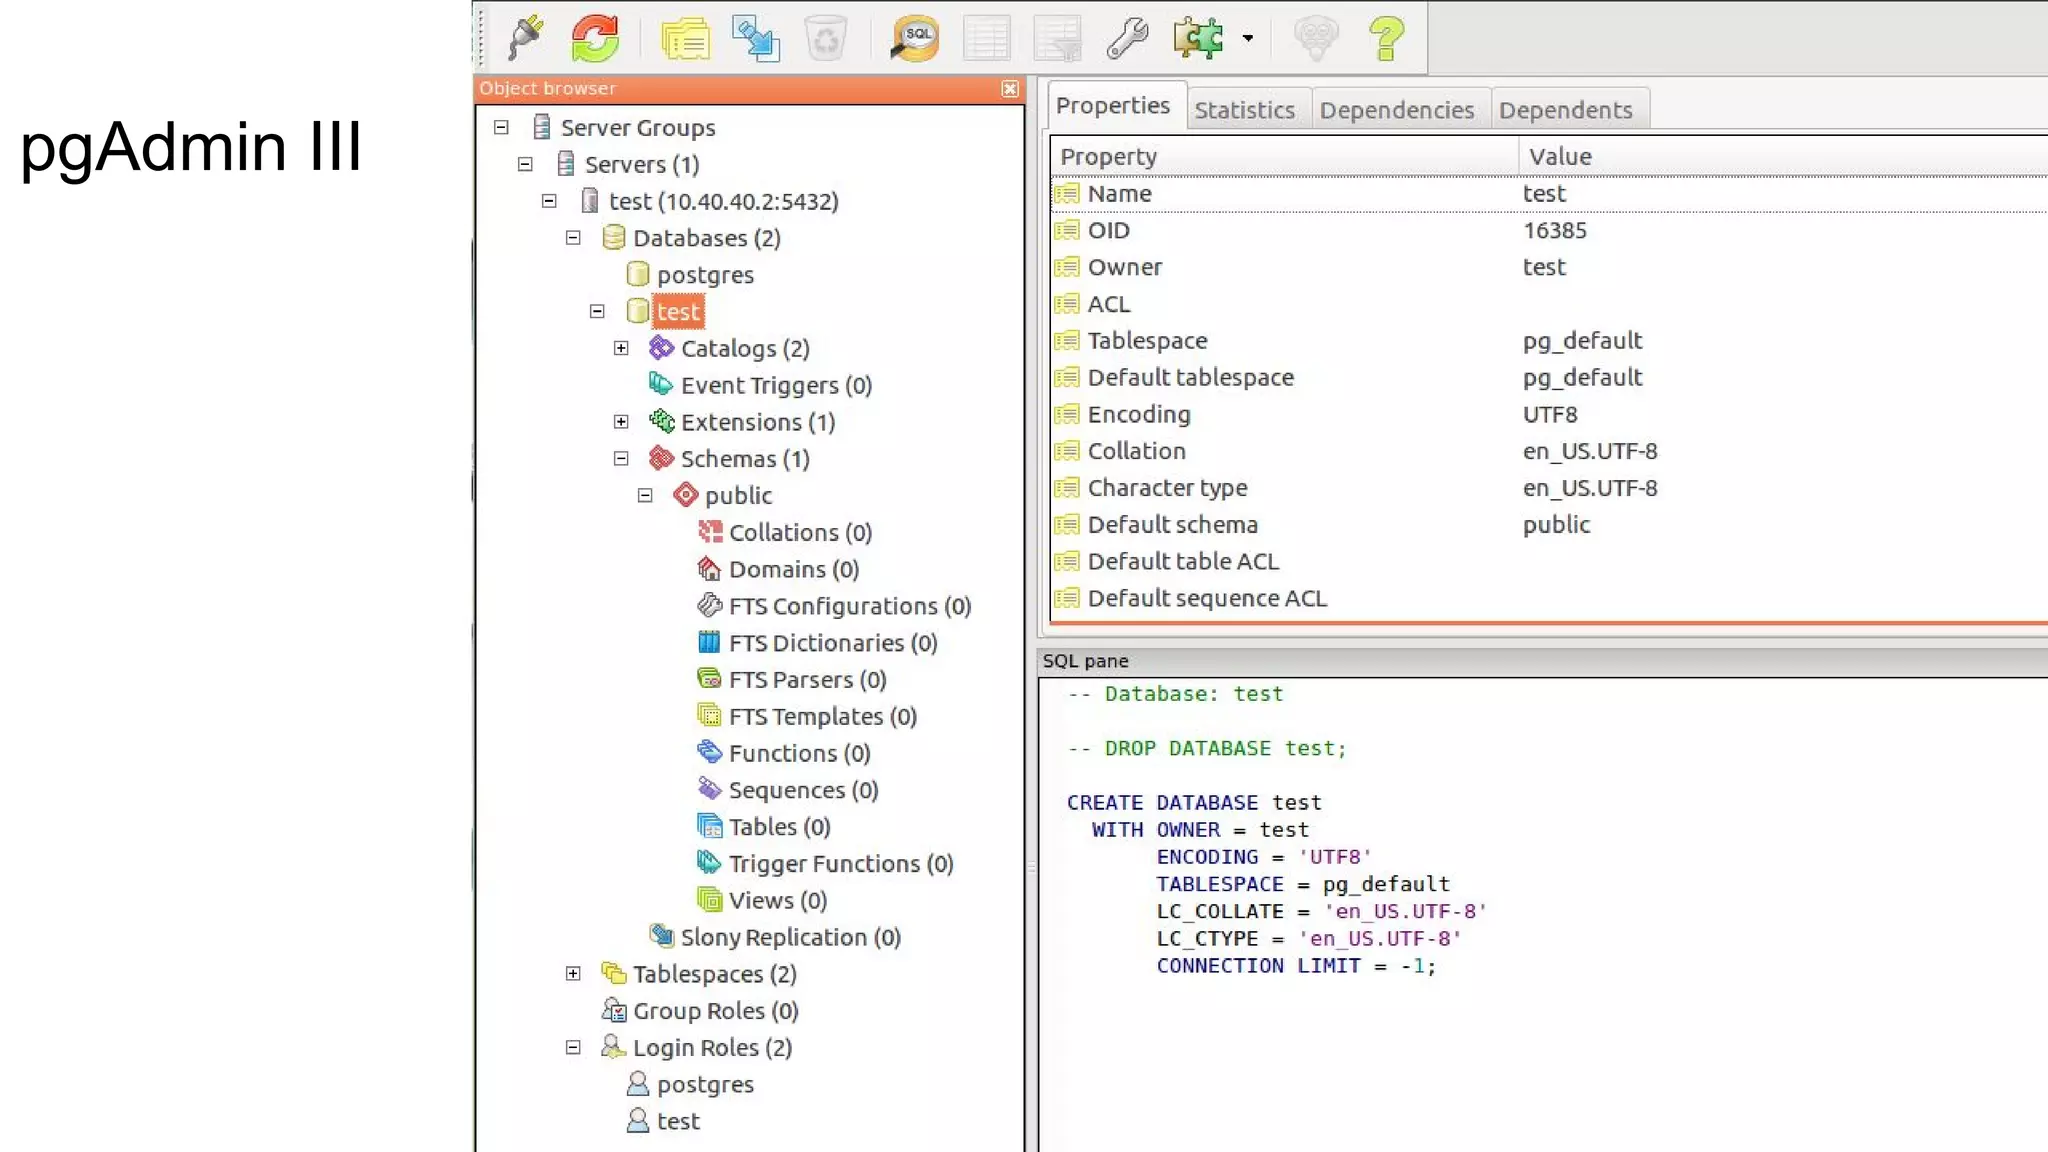Open the object Properties toolbar icon

pyautogui.click(x=685, y=38)
